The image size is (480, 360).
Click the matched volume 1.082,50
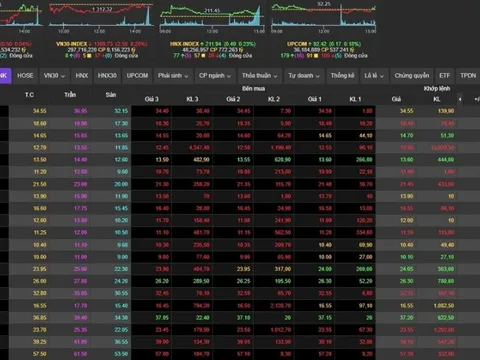point(444,306)
